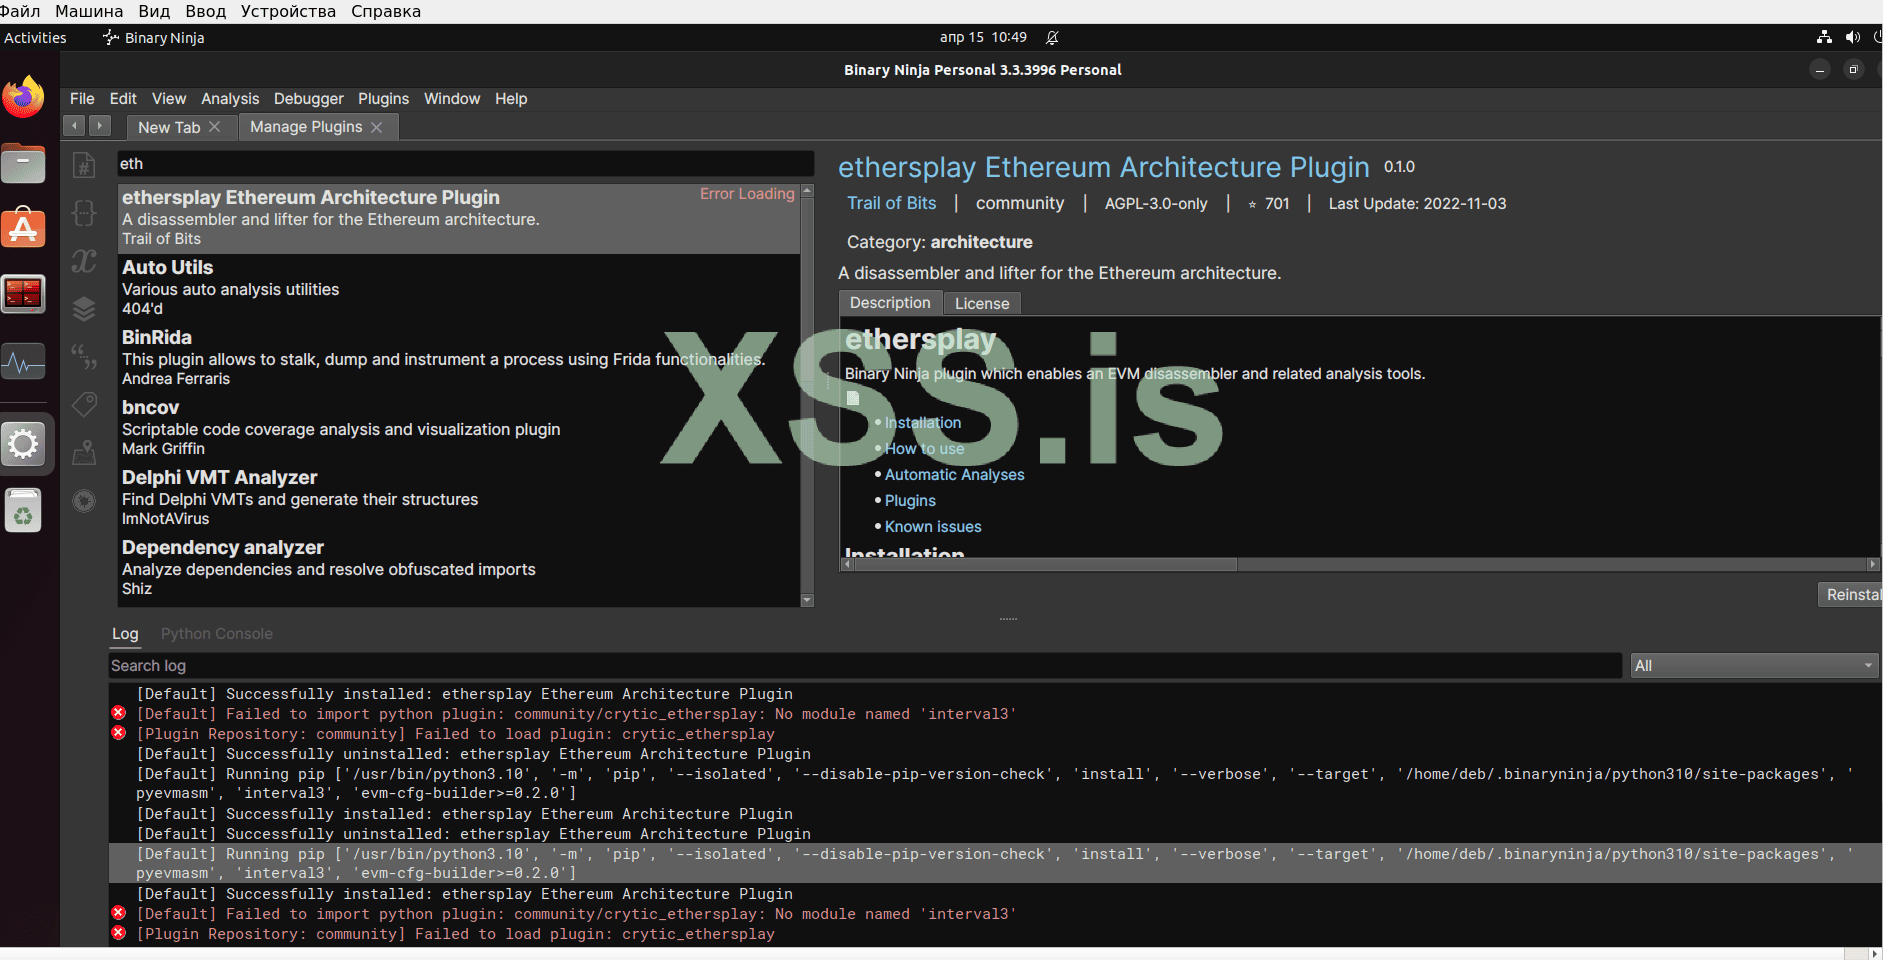The image size is (1883, 960).
Task: Focus the Search log field
Action: (x=865, y=666)
